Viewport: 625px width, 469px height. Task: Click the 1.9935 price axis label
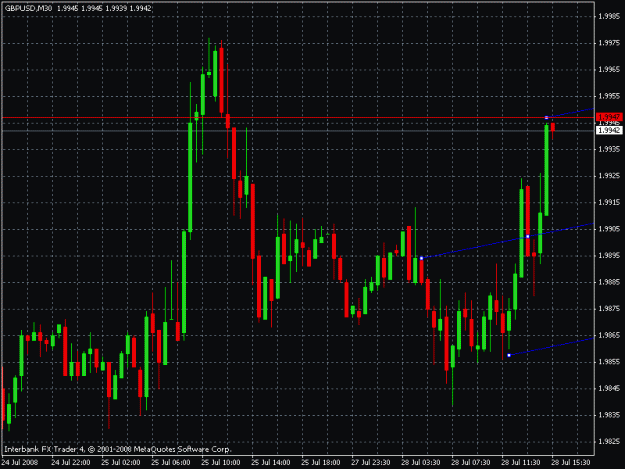[609, 149]
